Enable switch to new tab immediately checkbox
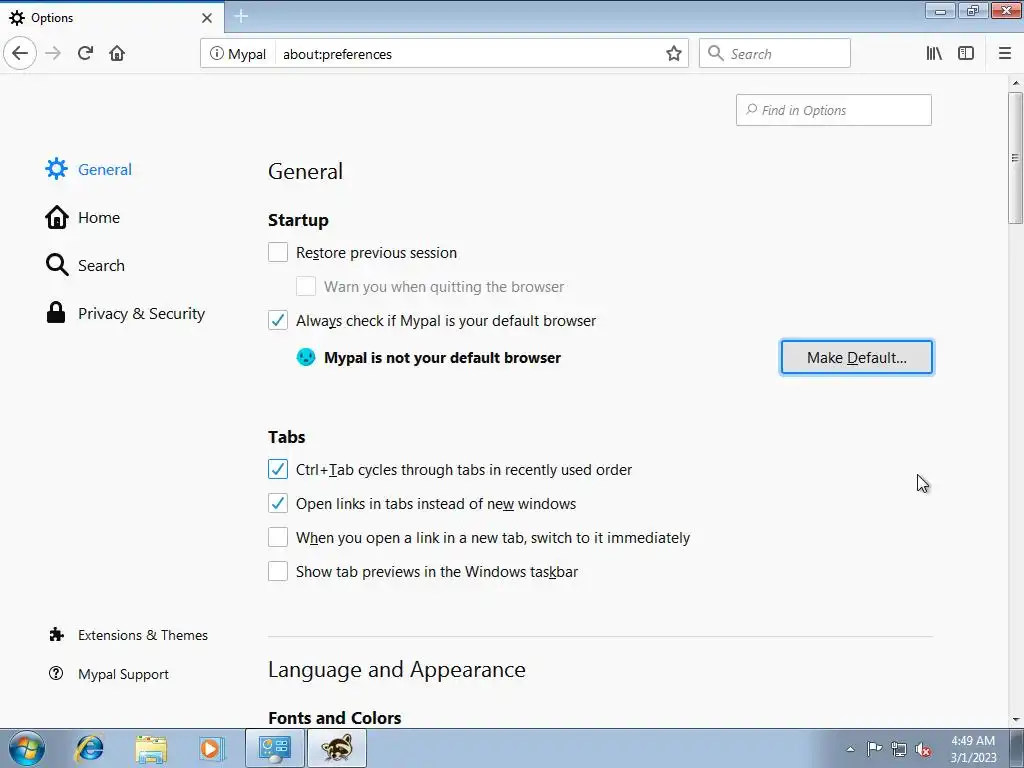 click(278, 537)
